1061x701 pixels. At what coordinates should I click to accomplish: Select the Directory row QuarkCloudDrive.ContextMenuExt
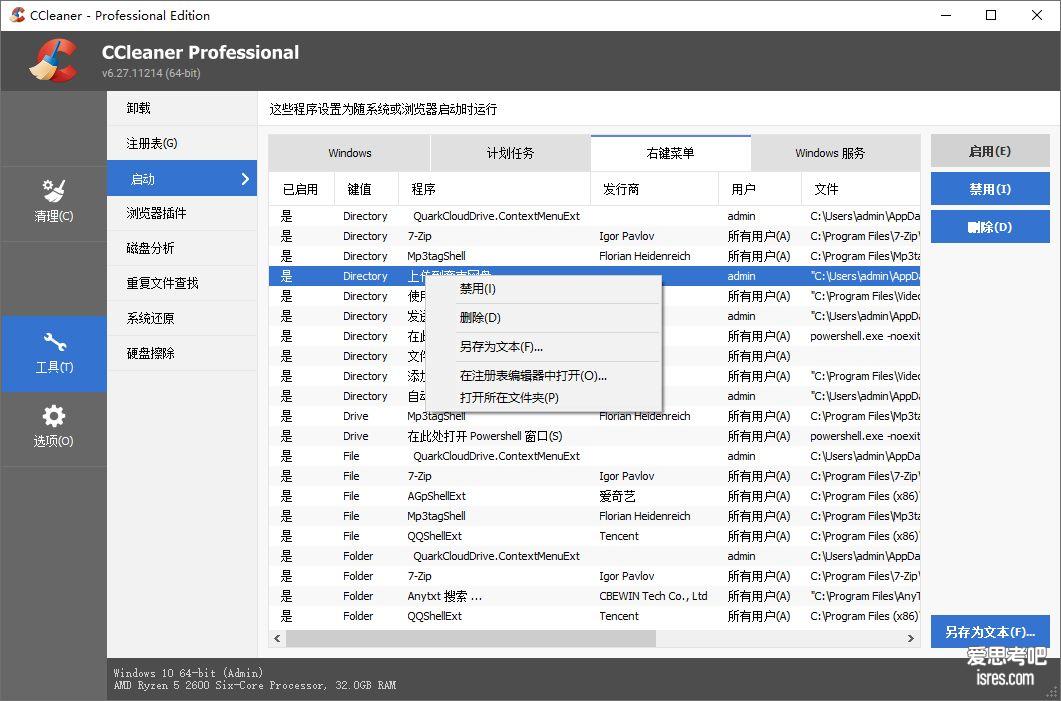tap(594, 216)
